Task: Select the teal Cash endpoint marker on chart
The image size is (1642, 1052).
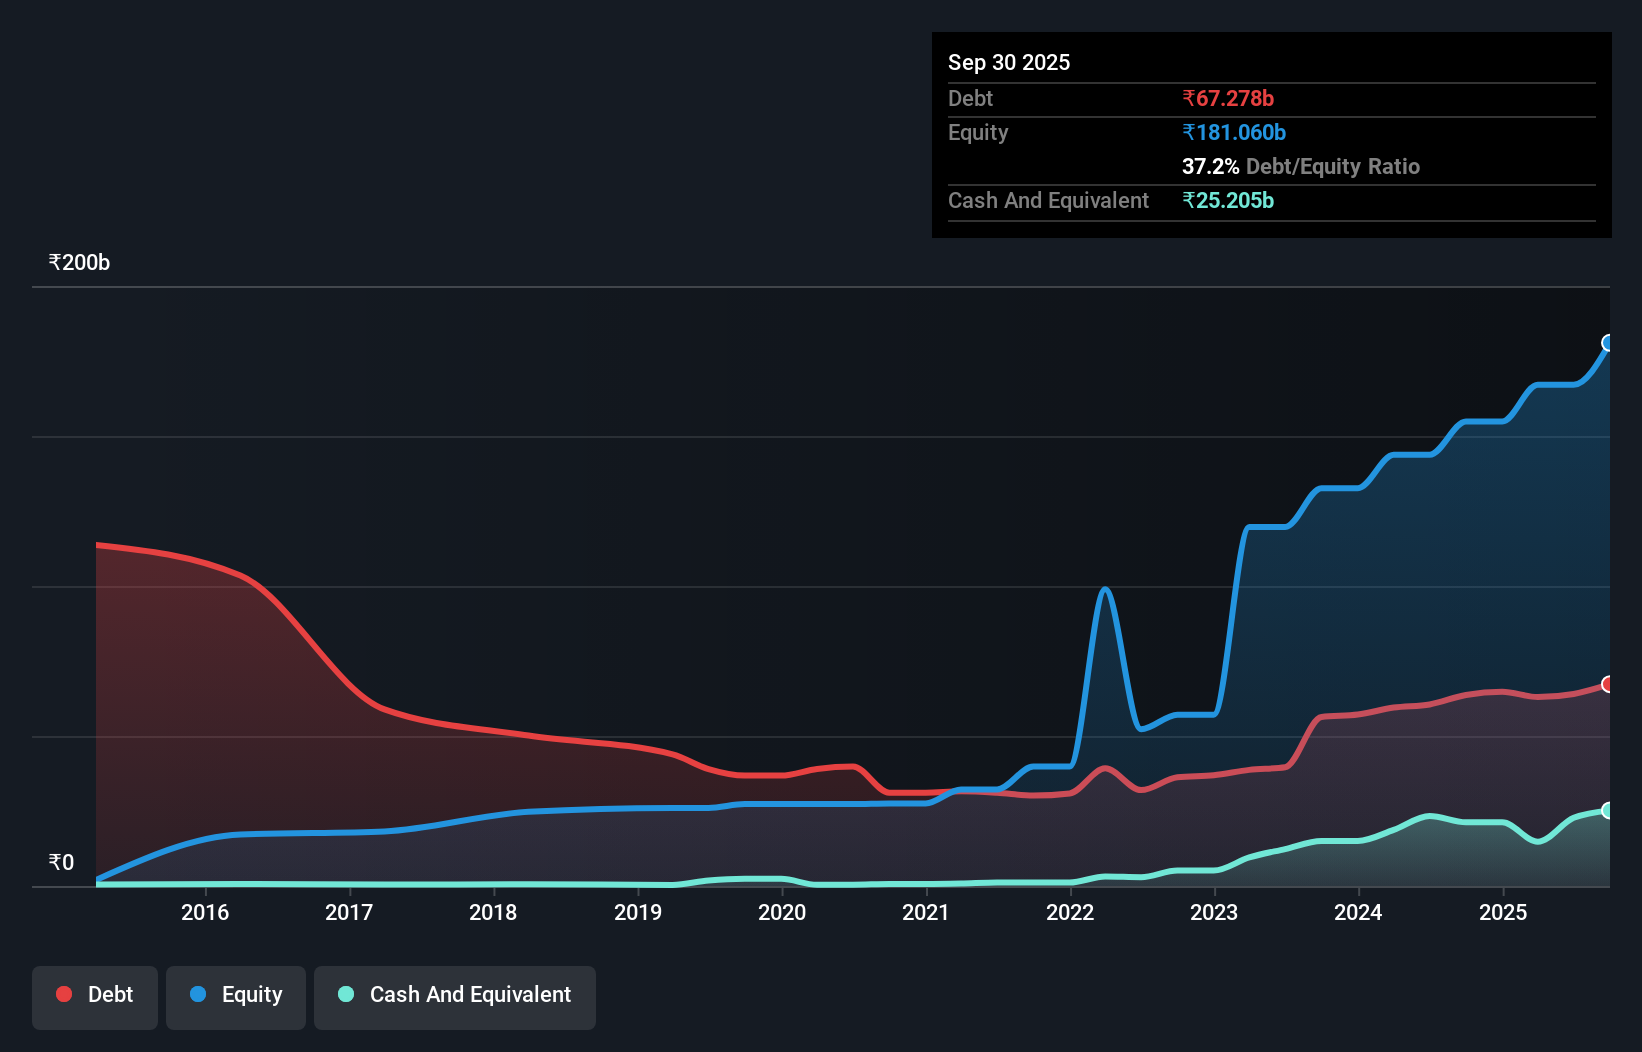Action: [x=1607, y=810]
